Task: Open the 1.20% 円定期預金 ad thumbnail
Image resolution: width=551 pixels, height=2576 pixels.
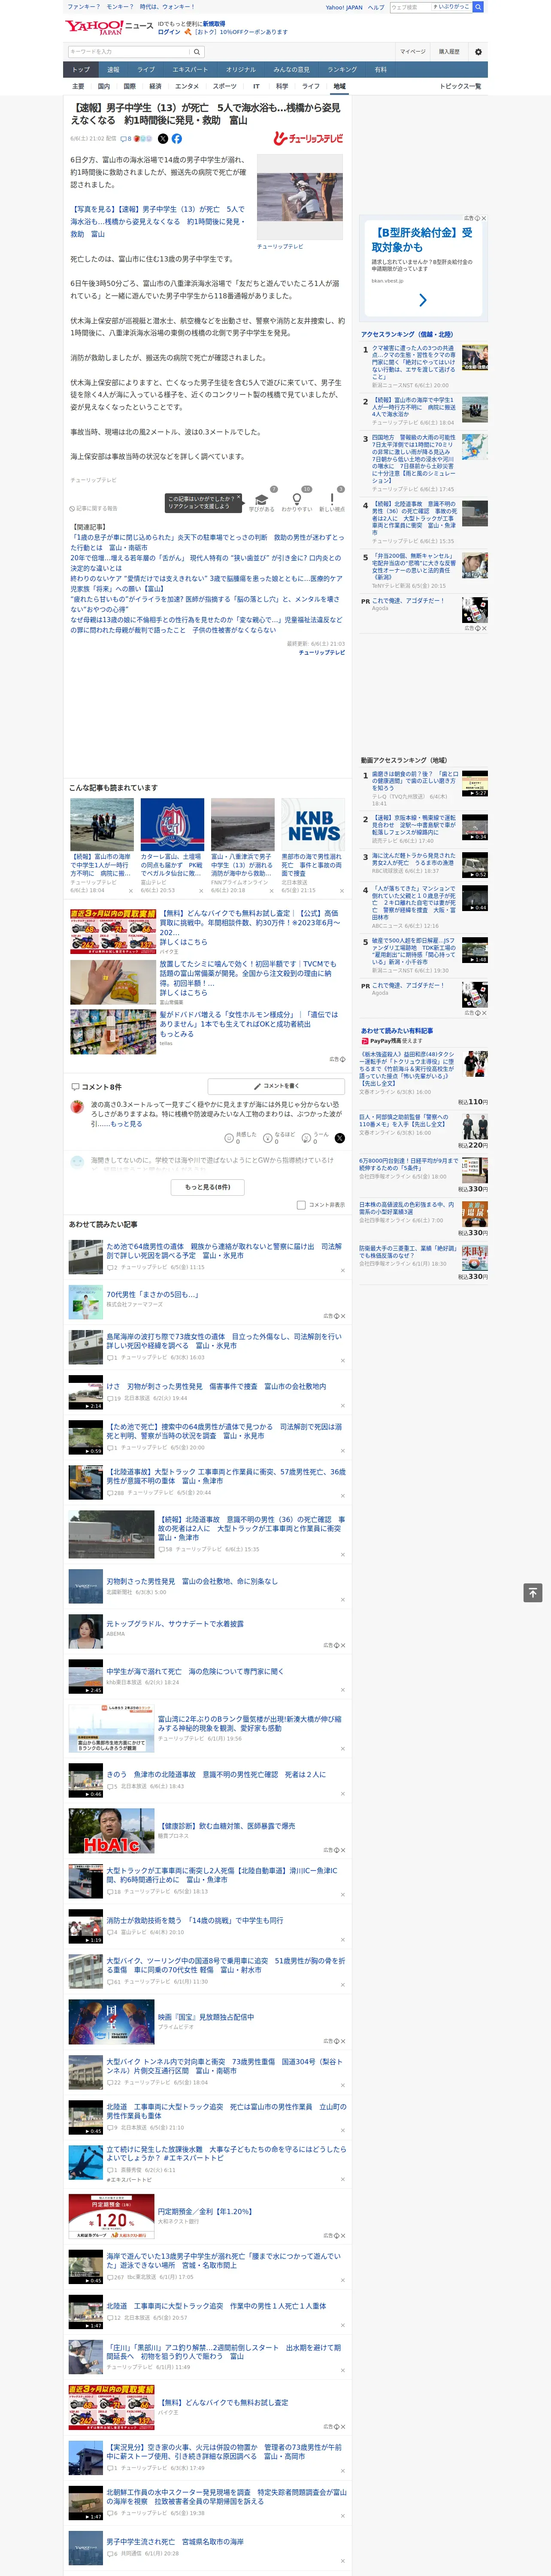Action: pyautogui.click(x=111, y=2215)
